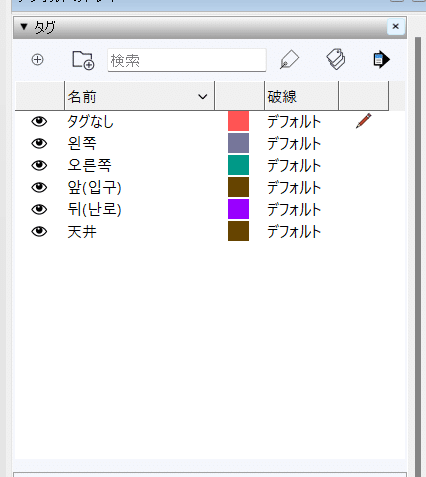426x477 pixels.
Task: Open dash style デフォルト for 앞(입구)
Action: 294,188
